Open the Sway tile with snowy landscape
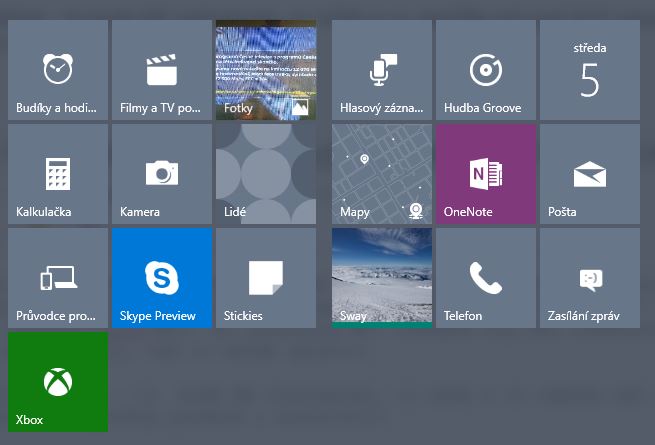Image resolution: width=655 pixels, height=445 pixels. pyautogui.click(x=382, y=278)
